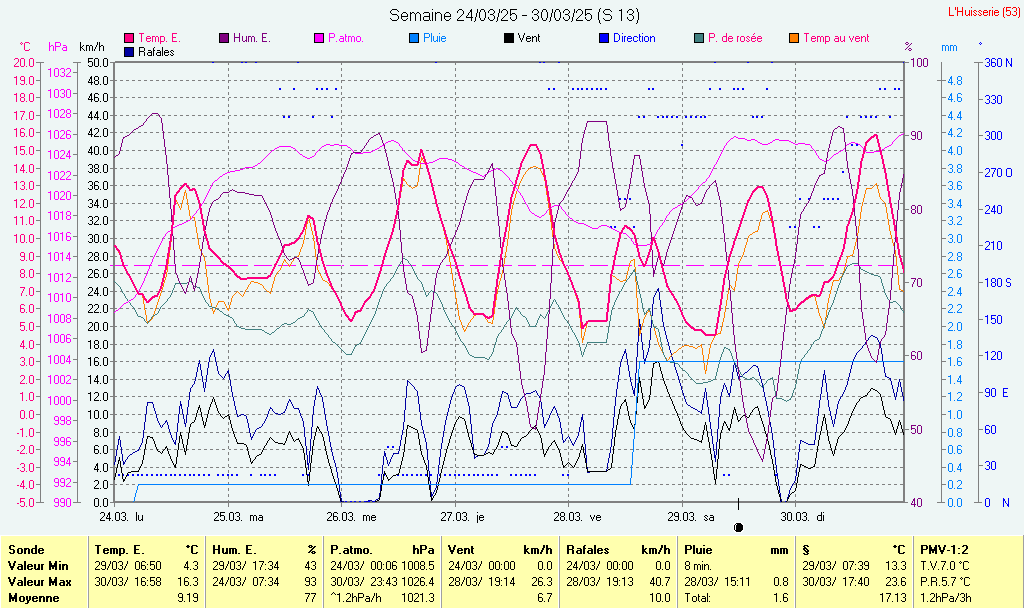Click the 'Valeur Max' row label
Screen dimensions: 1024x608
point(39,581)
